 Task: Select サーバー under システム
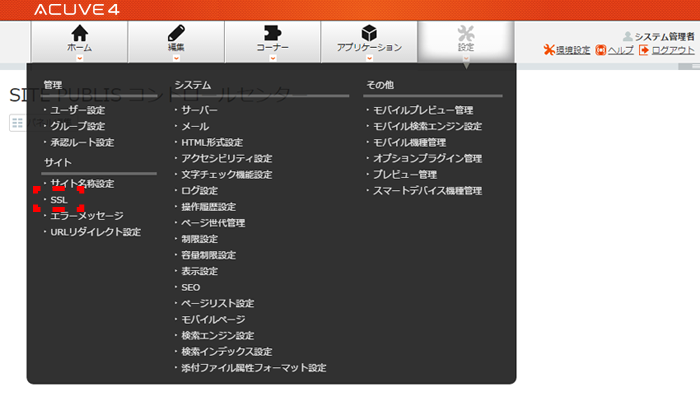click(199, 110)
